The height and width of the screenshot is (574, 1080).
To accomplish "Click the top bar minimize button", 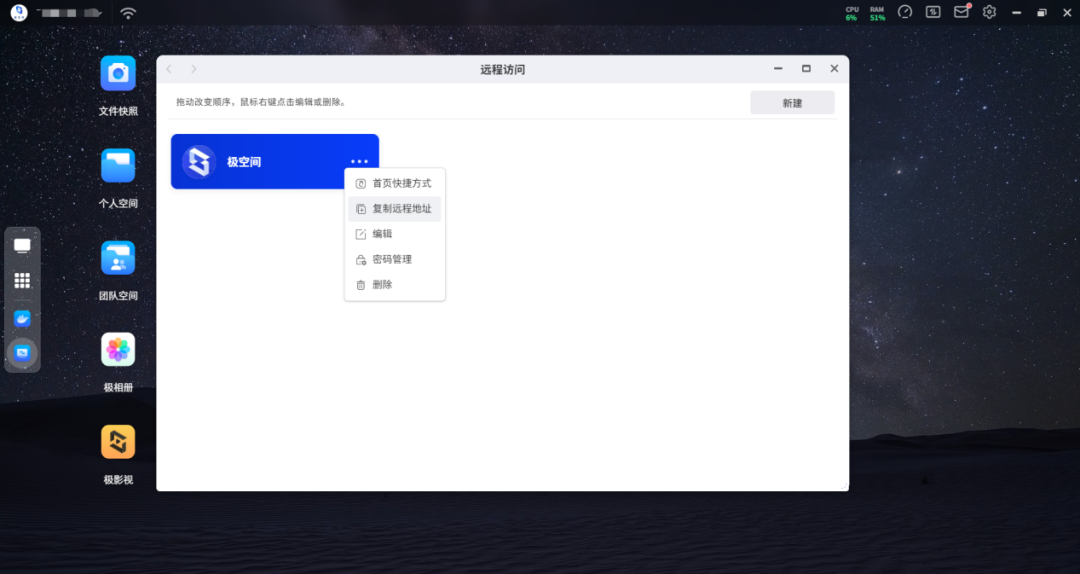I will point(1017,12).
